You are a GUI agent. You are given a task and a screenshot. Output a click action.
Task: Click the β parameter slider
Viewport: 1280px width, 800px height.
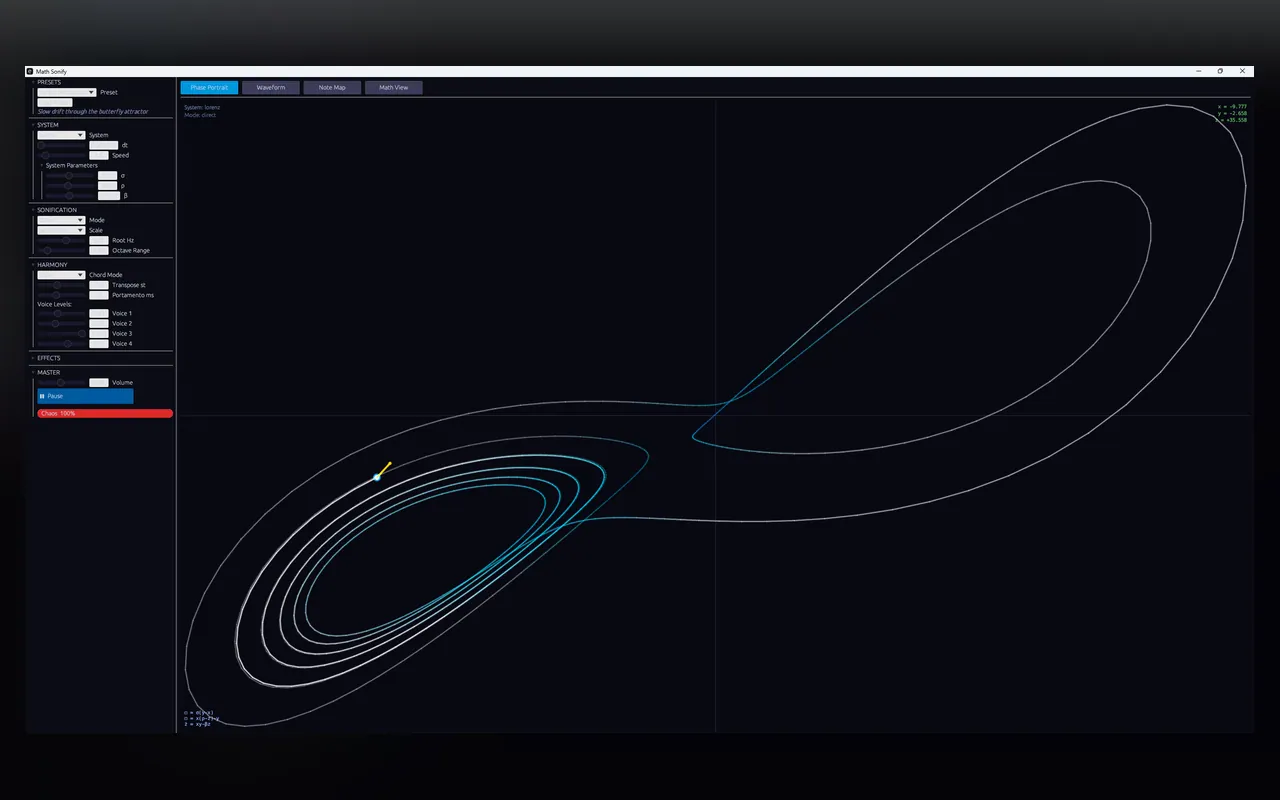70,196
